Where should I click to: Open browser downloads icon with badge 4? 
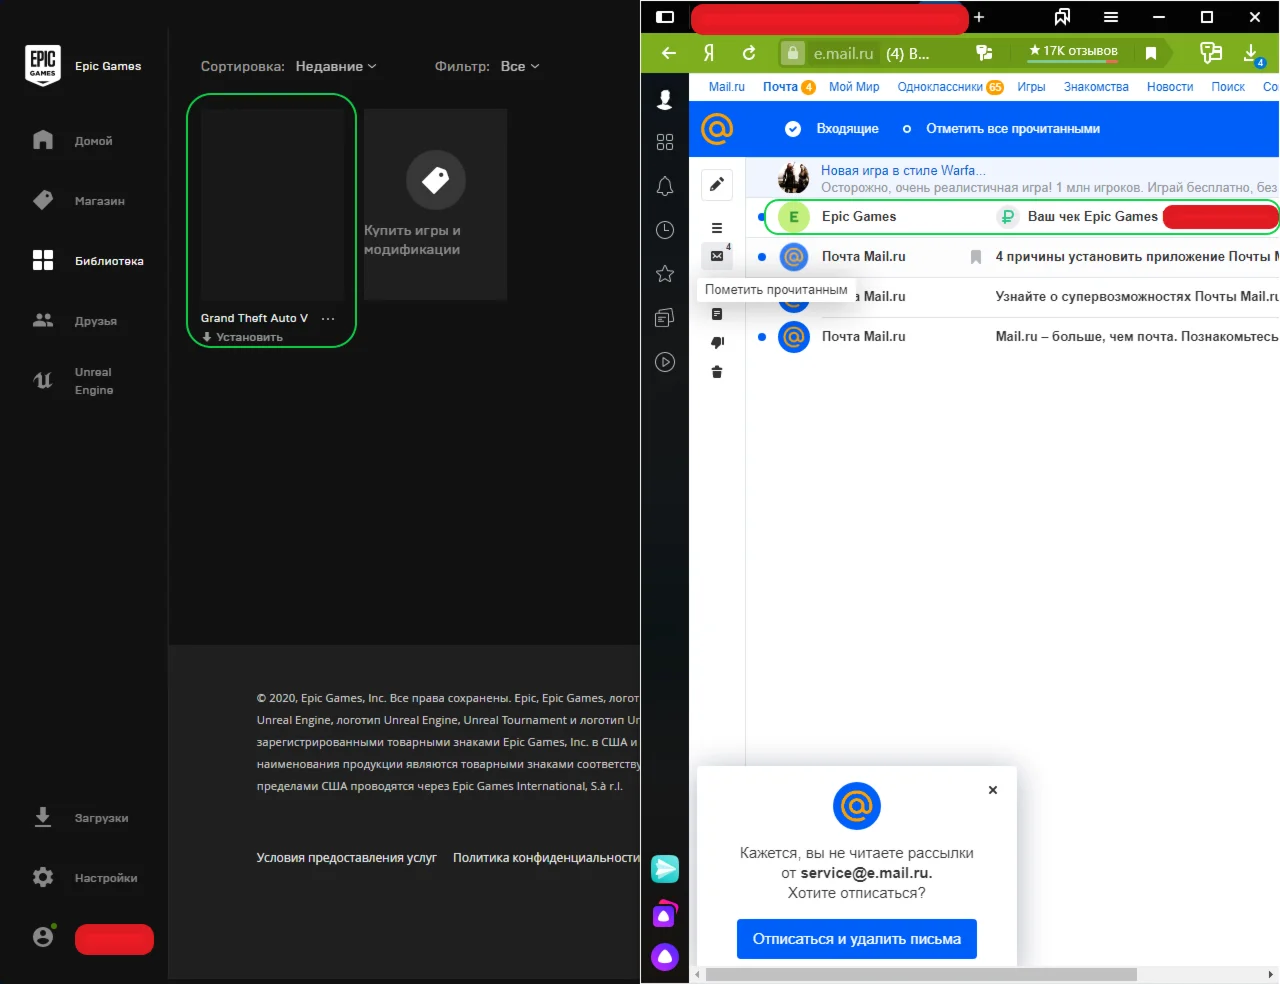[x=1251, y=53]
